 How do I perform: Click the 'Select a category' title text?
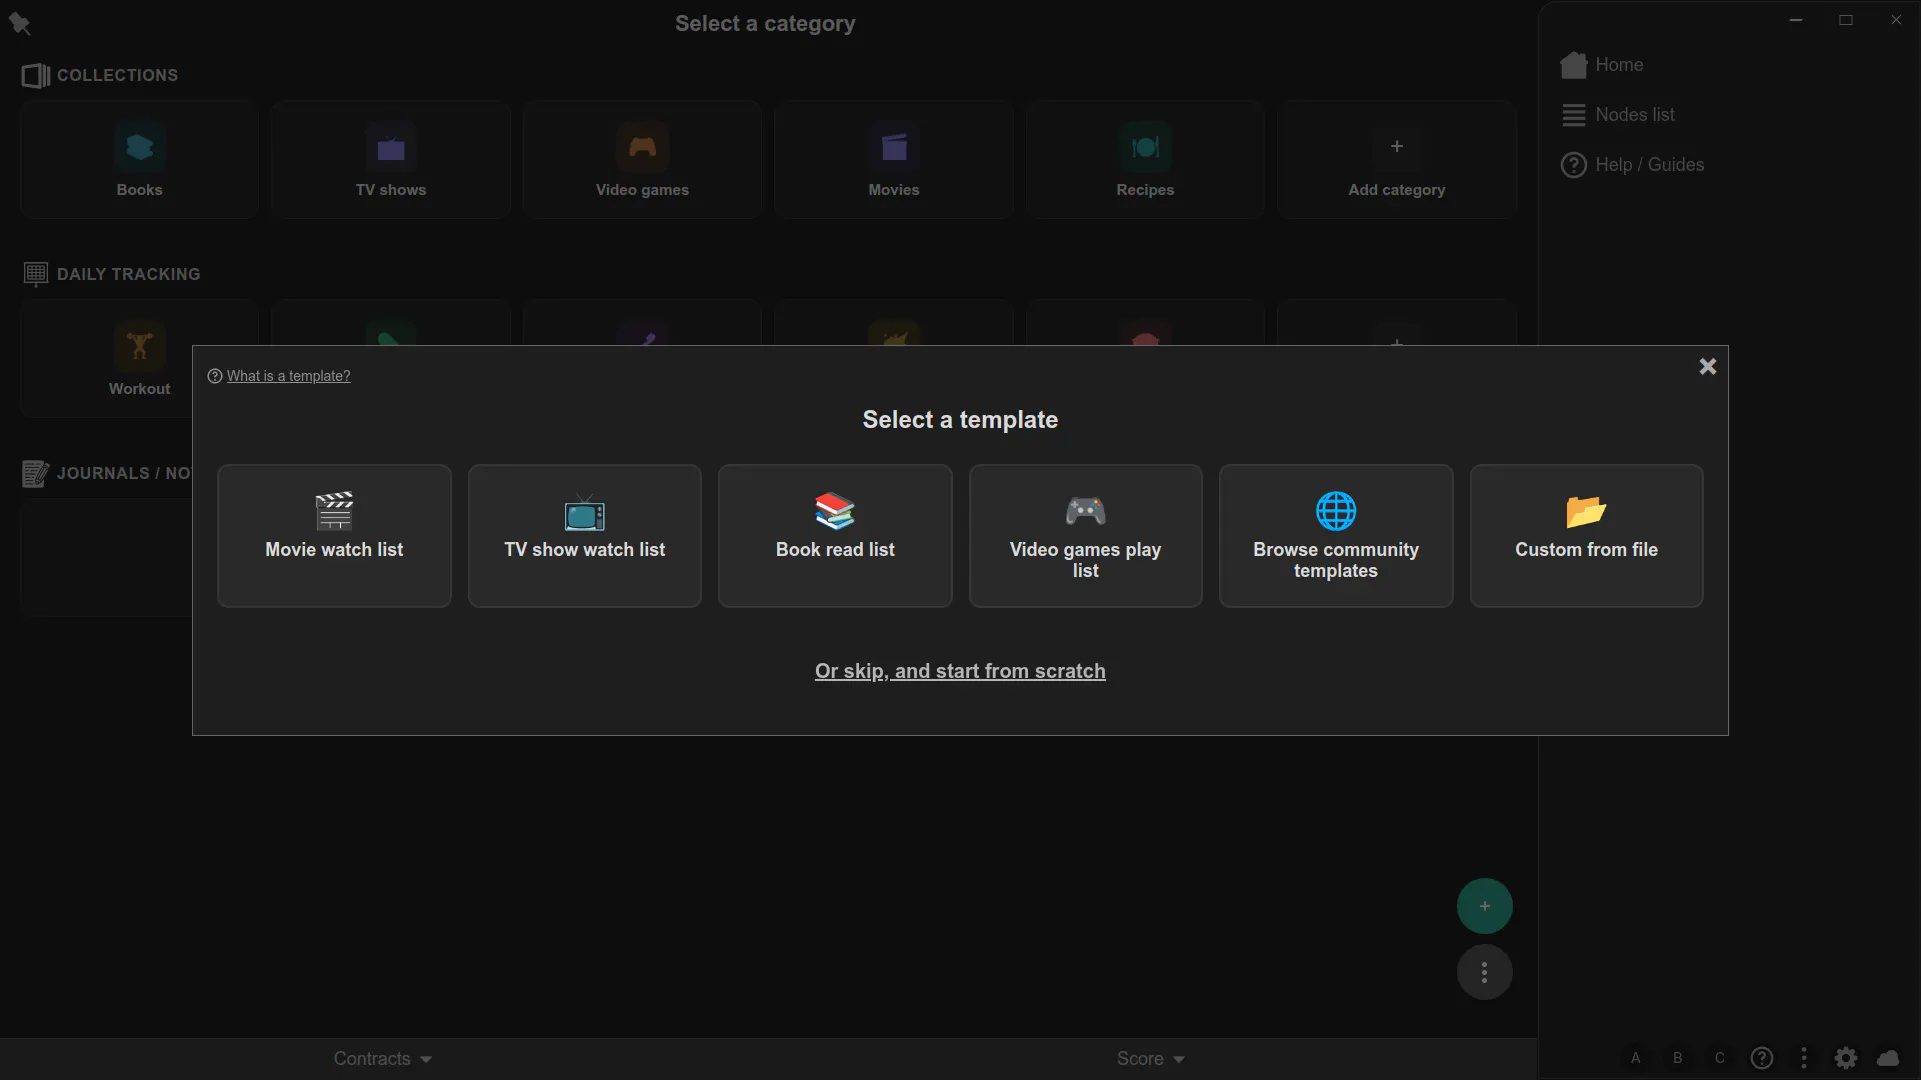click(x=765, y=24)
